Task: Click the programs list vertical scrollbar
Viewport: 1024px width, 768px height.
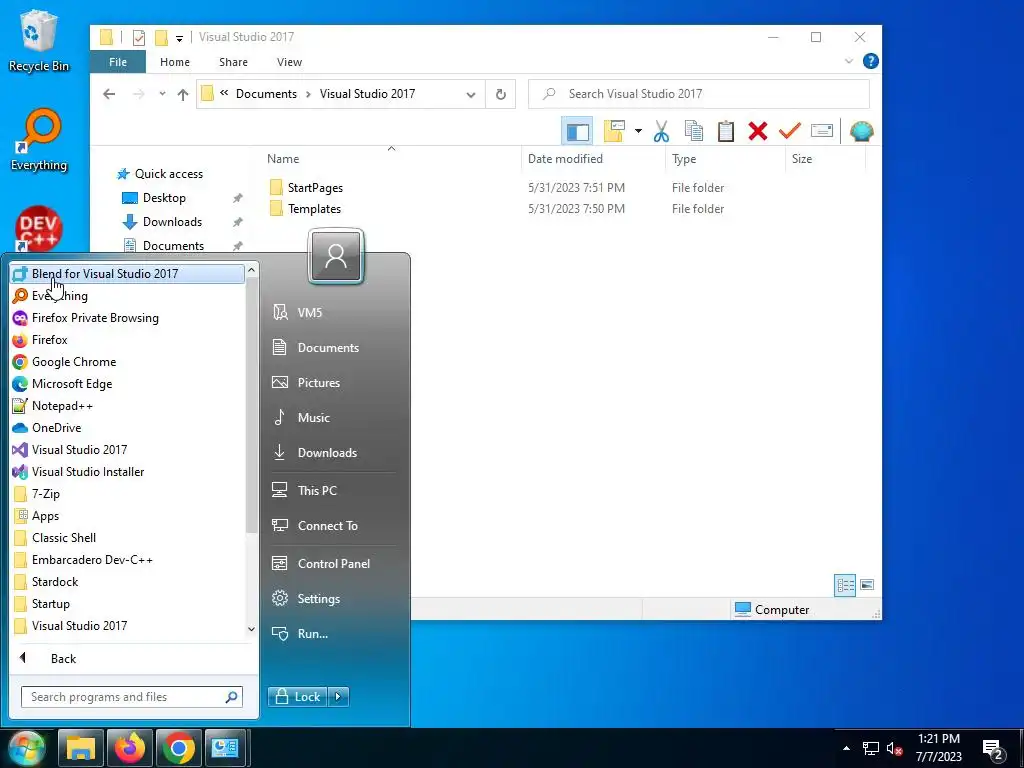Action: [251, 405]
